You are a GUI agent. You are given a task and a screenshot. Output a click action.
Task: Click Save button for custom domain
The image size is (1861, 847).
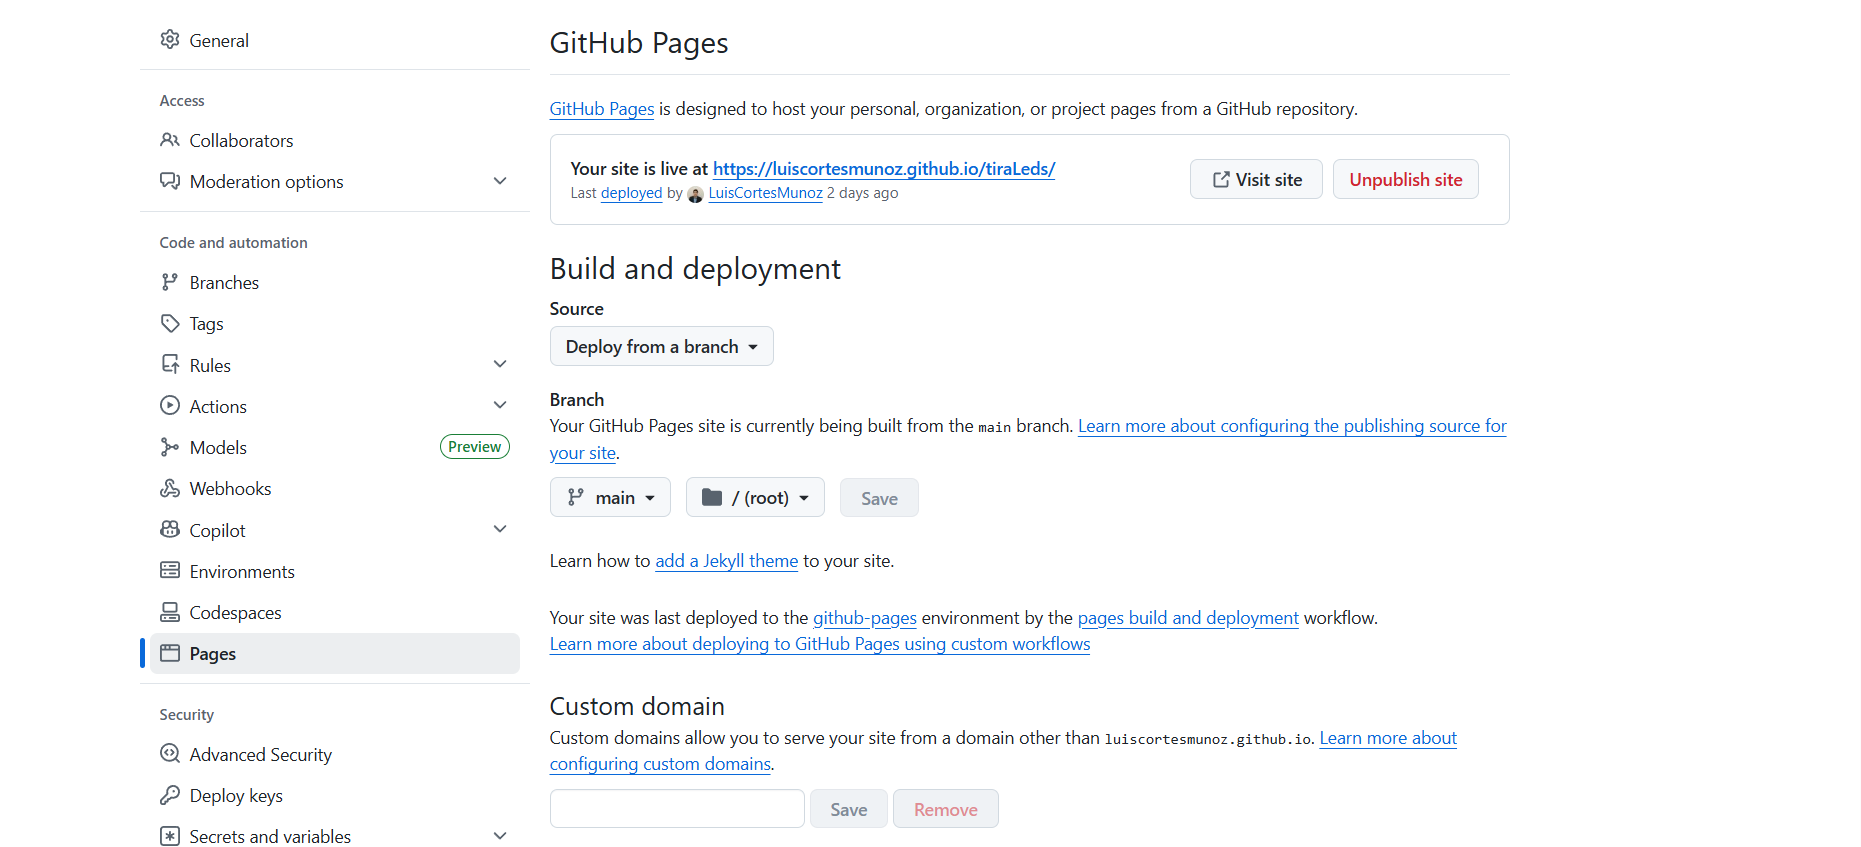(848, 808)
